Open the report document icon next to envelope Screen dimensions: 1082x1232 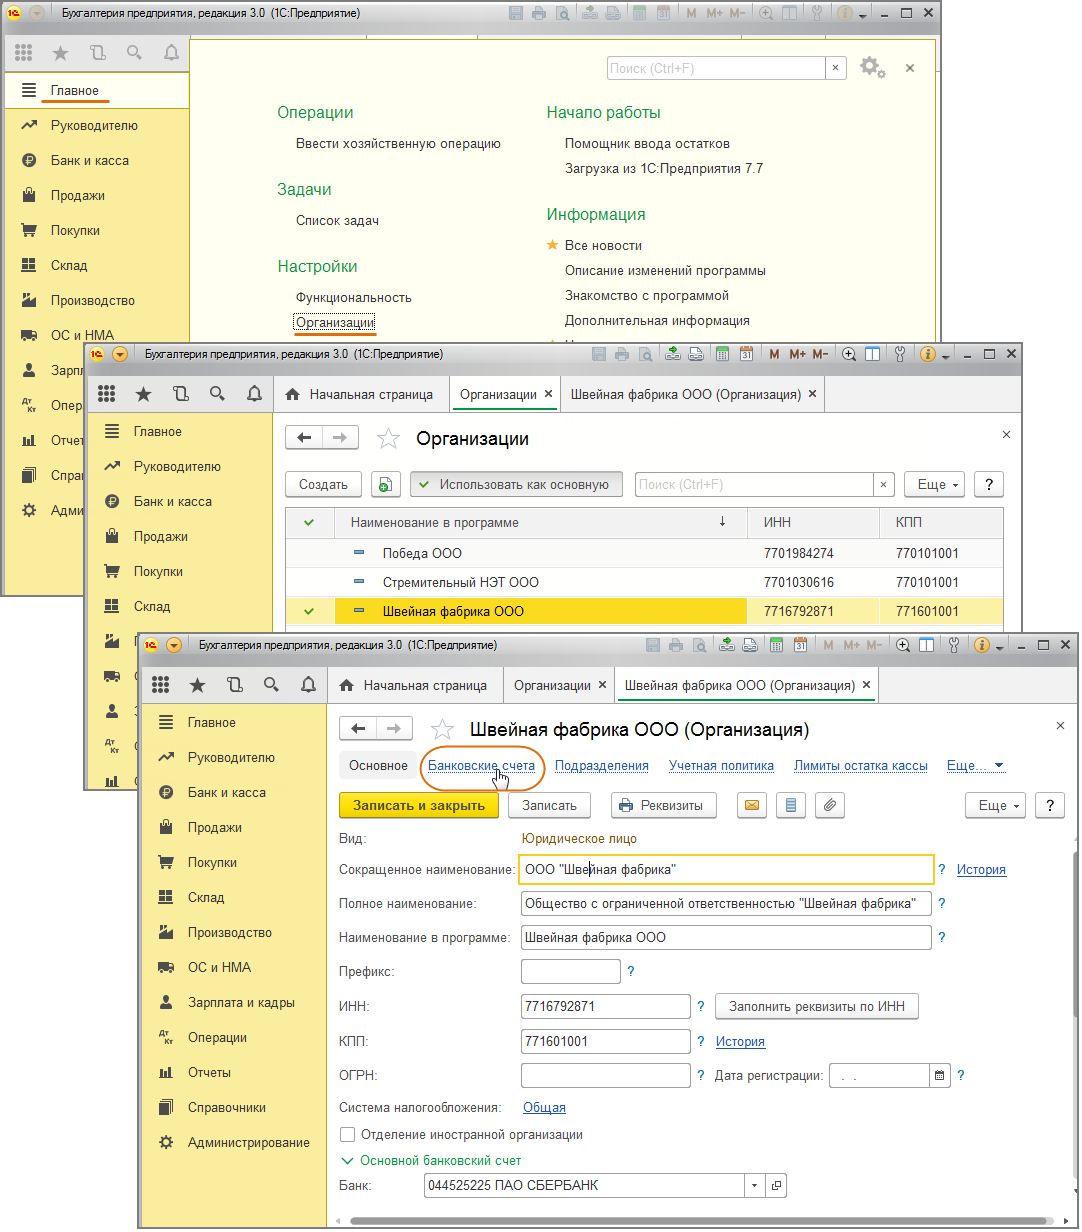click(791, 805)
